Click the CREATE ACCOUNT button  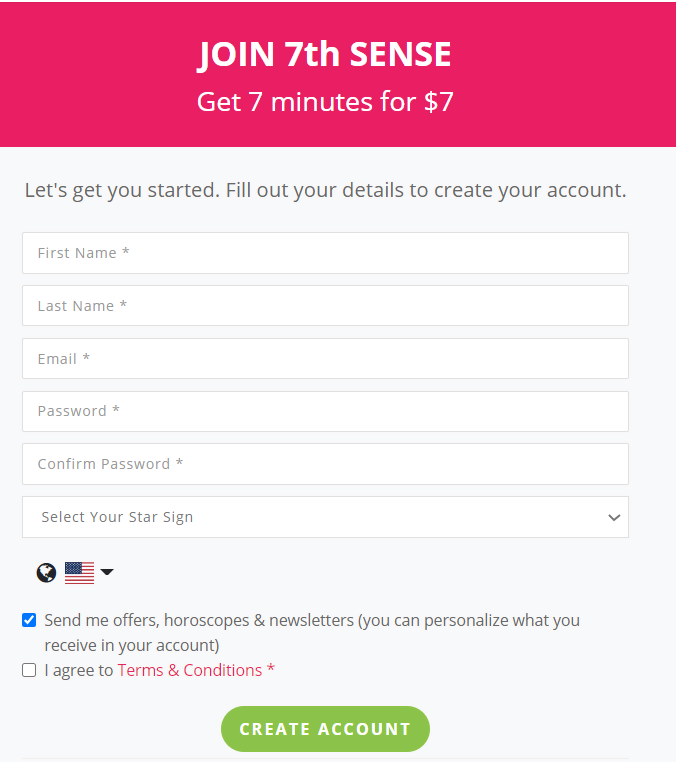click(325, 729)
